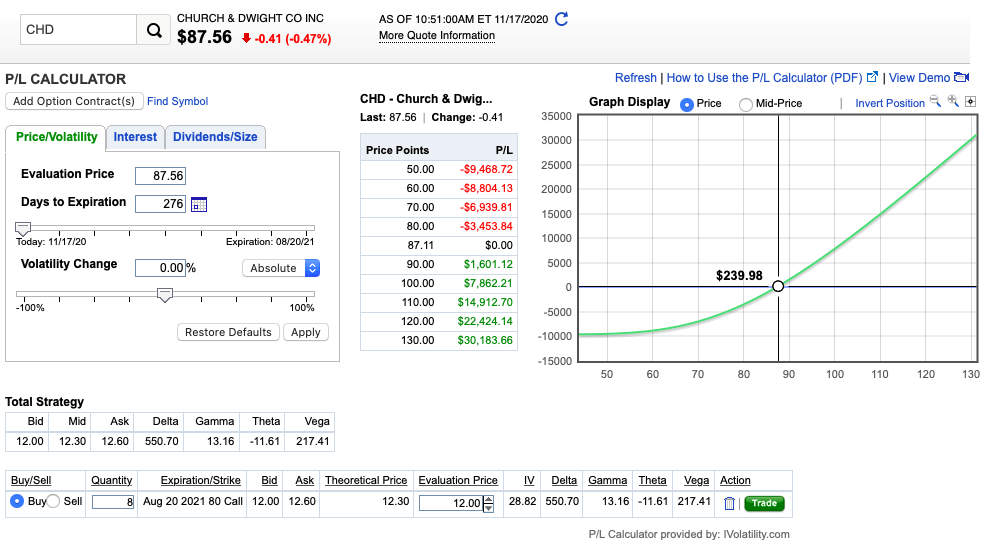991x545 pixels.
Task: Click the symbol search magnifier icon
Action: click(154, 30)
